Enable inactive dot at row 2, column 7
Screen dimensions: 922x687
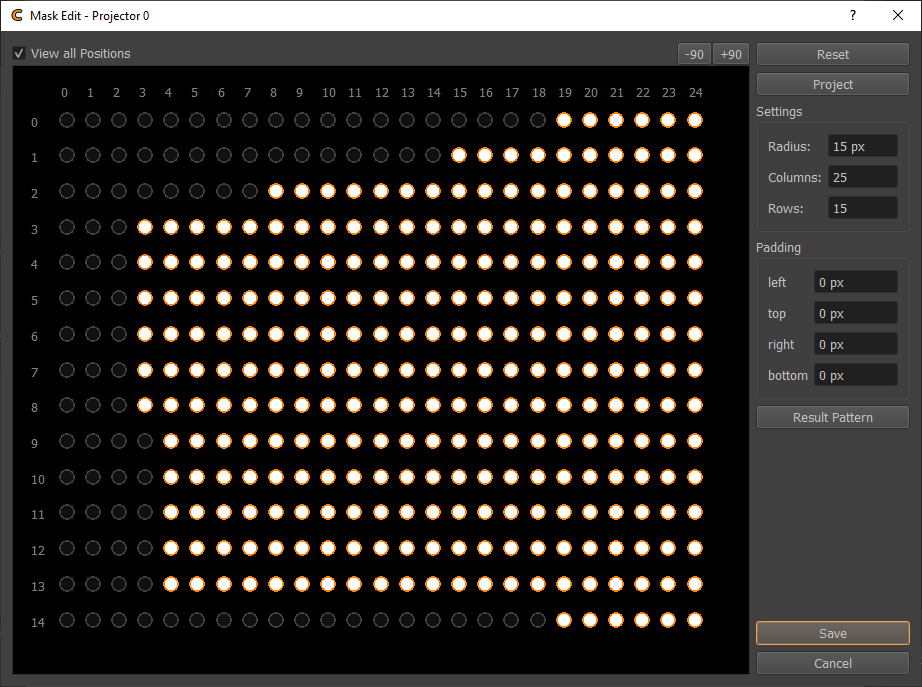click(x=249, y=191)
